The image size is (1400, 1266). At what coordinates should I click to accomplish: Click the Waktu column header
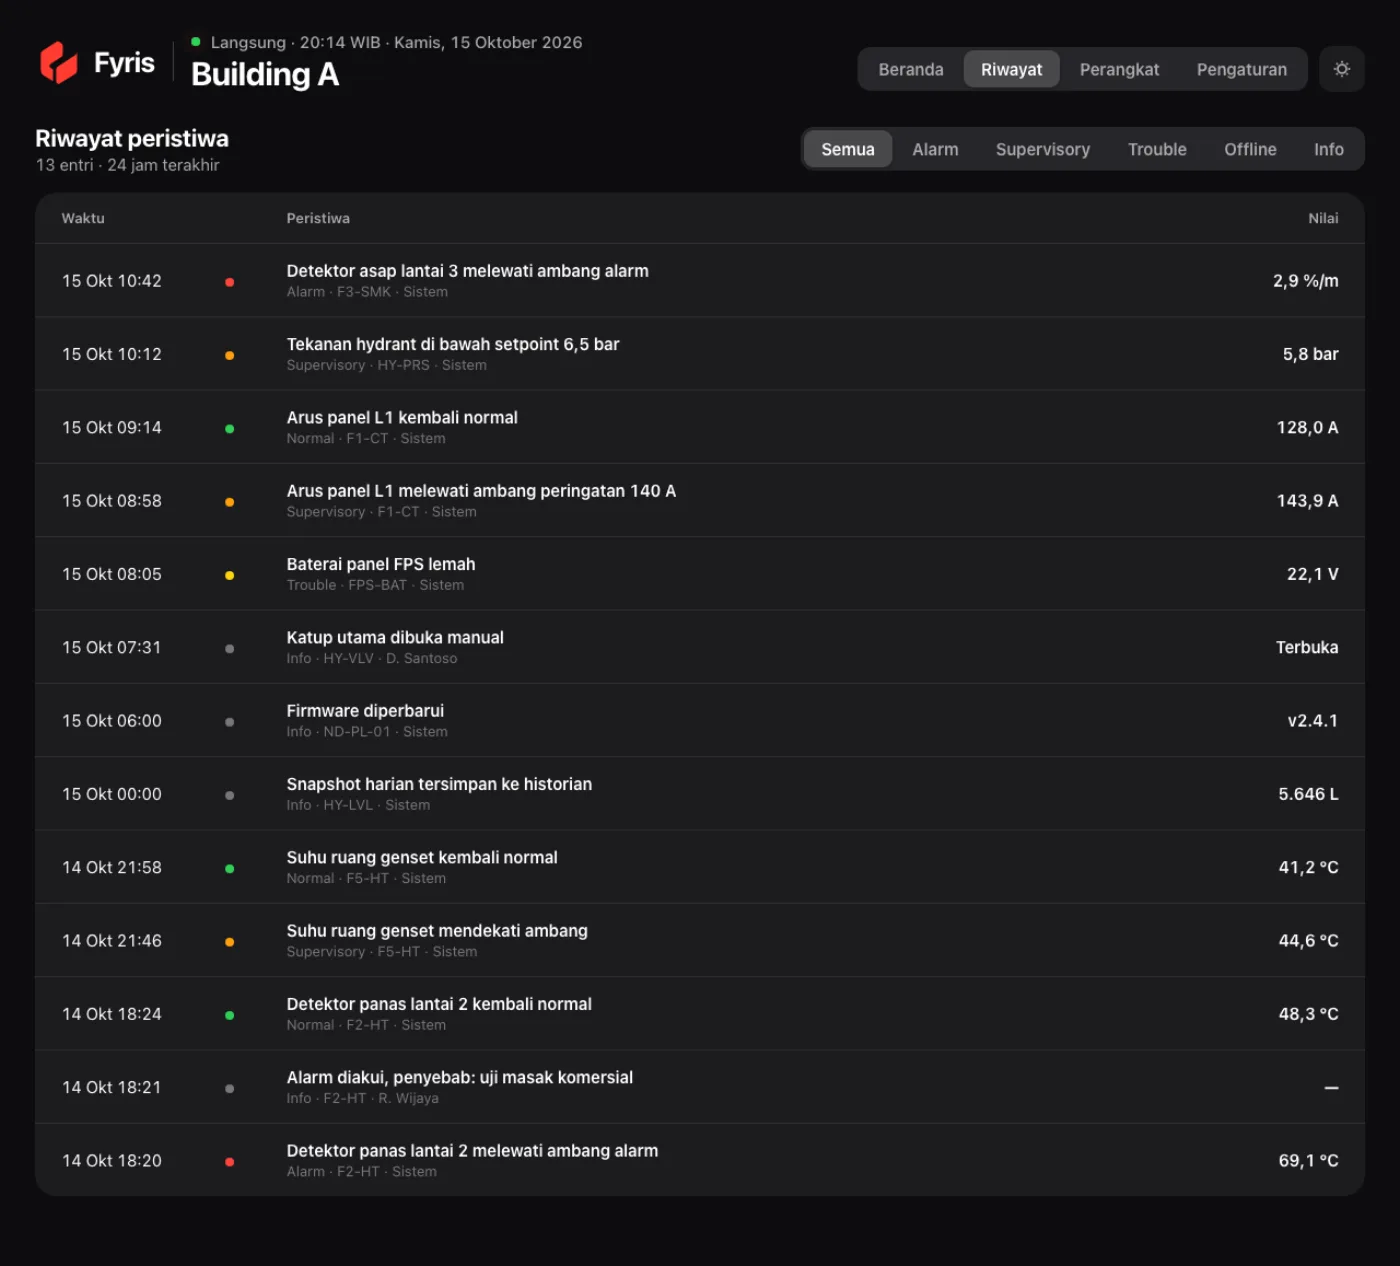click(83, 218)
